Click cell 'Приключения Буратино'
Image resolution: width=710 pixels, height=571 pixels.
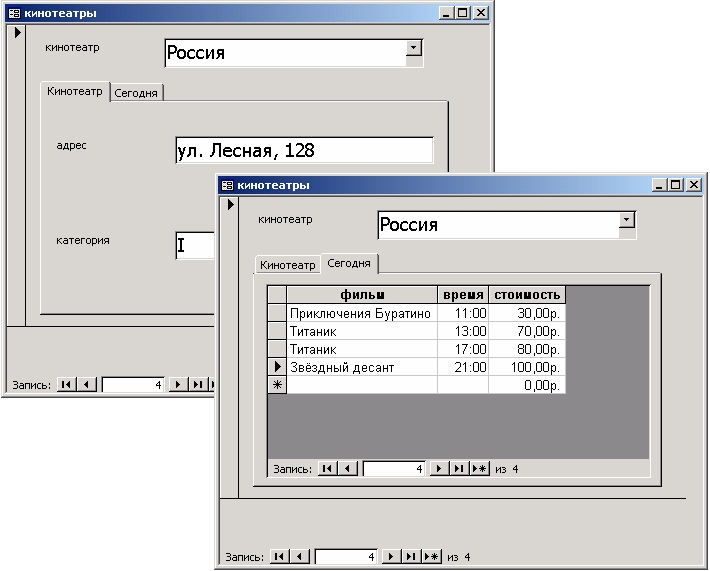[x=362, y=313]
